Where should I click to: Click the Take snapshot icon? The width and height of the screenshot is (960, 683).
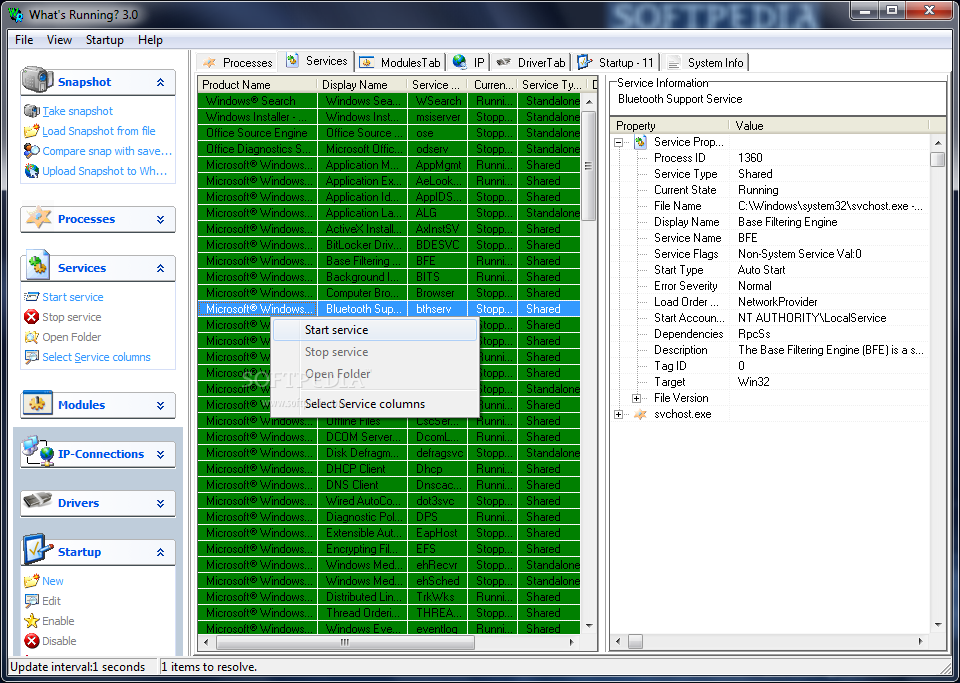click(x=32, y=111)
